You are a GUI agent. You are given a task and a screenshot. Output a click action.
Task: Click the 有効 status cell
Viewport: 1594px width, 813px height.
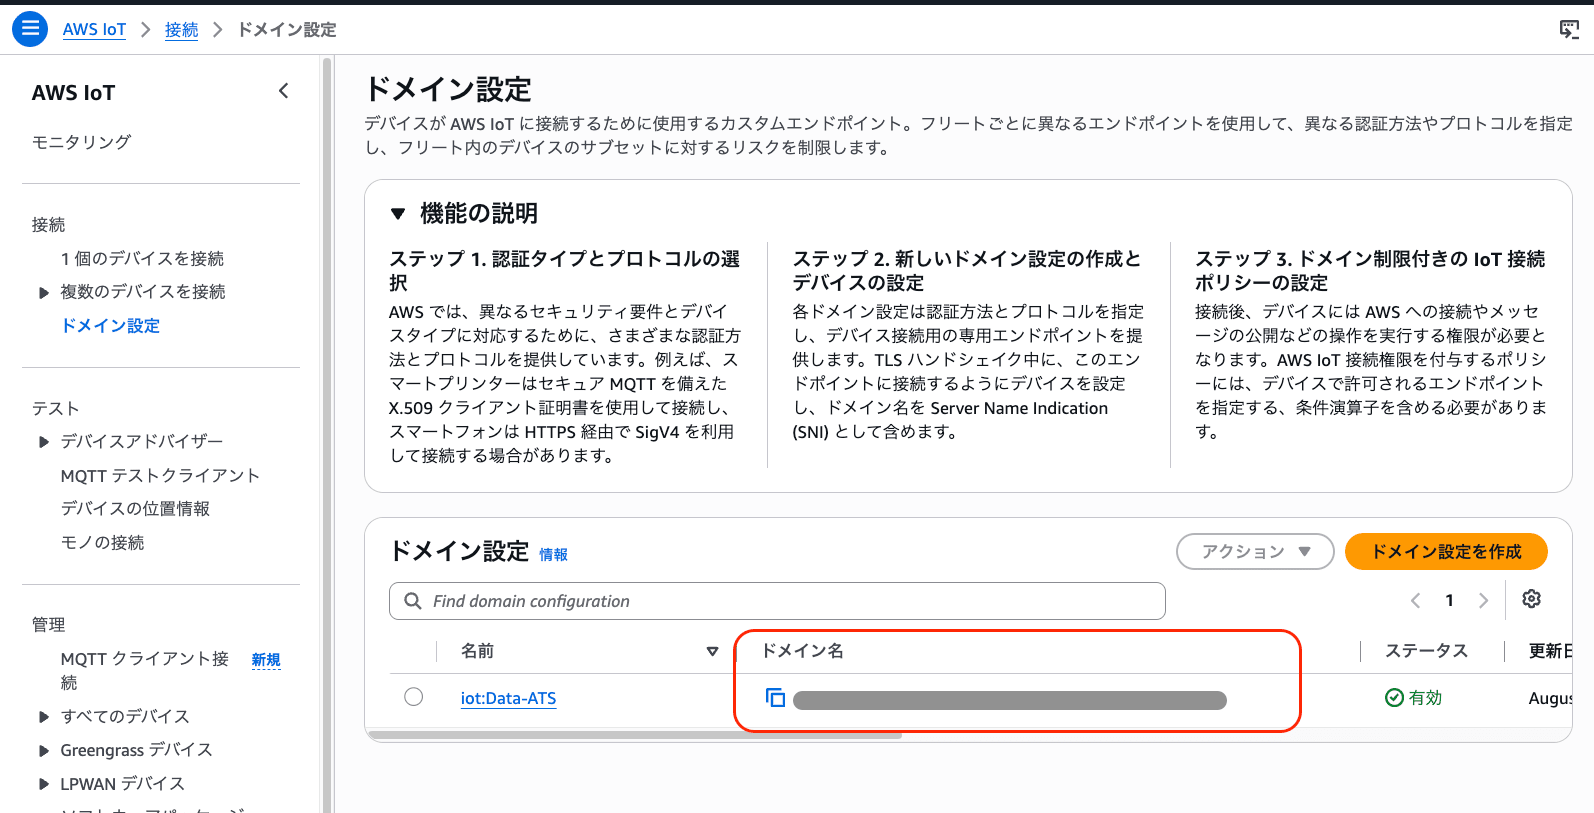coord(1414,697)
